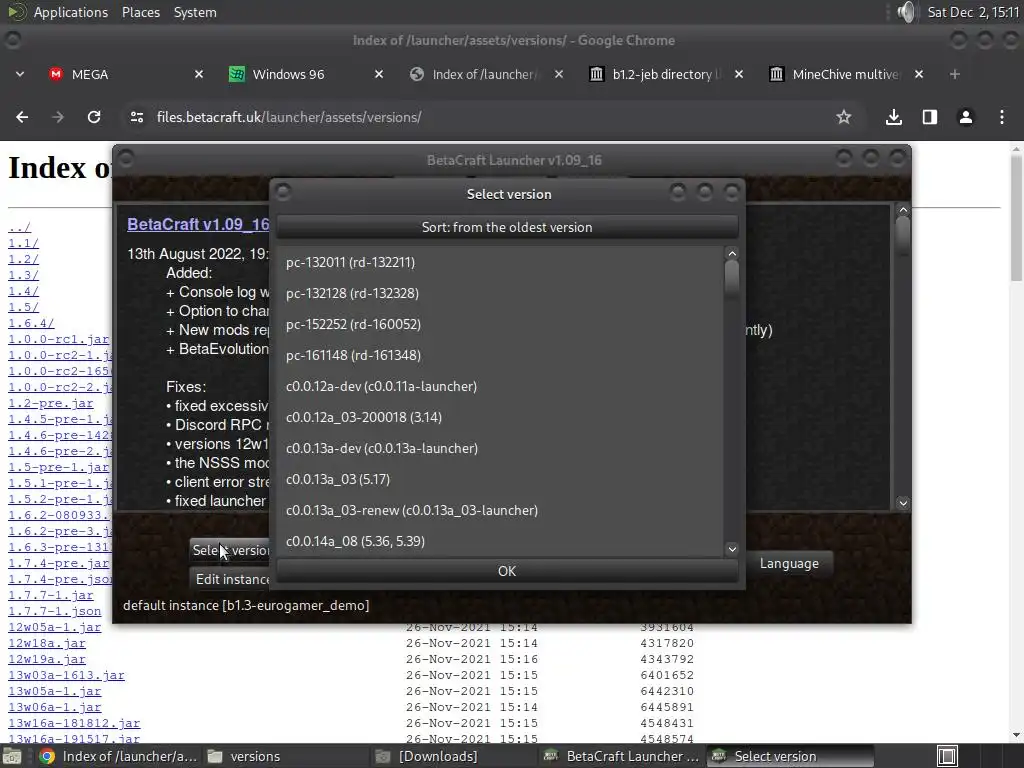Click version list scrollbar down arrow
This screenshot has width=1024, height=768.
point(732,549)
